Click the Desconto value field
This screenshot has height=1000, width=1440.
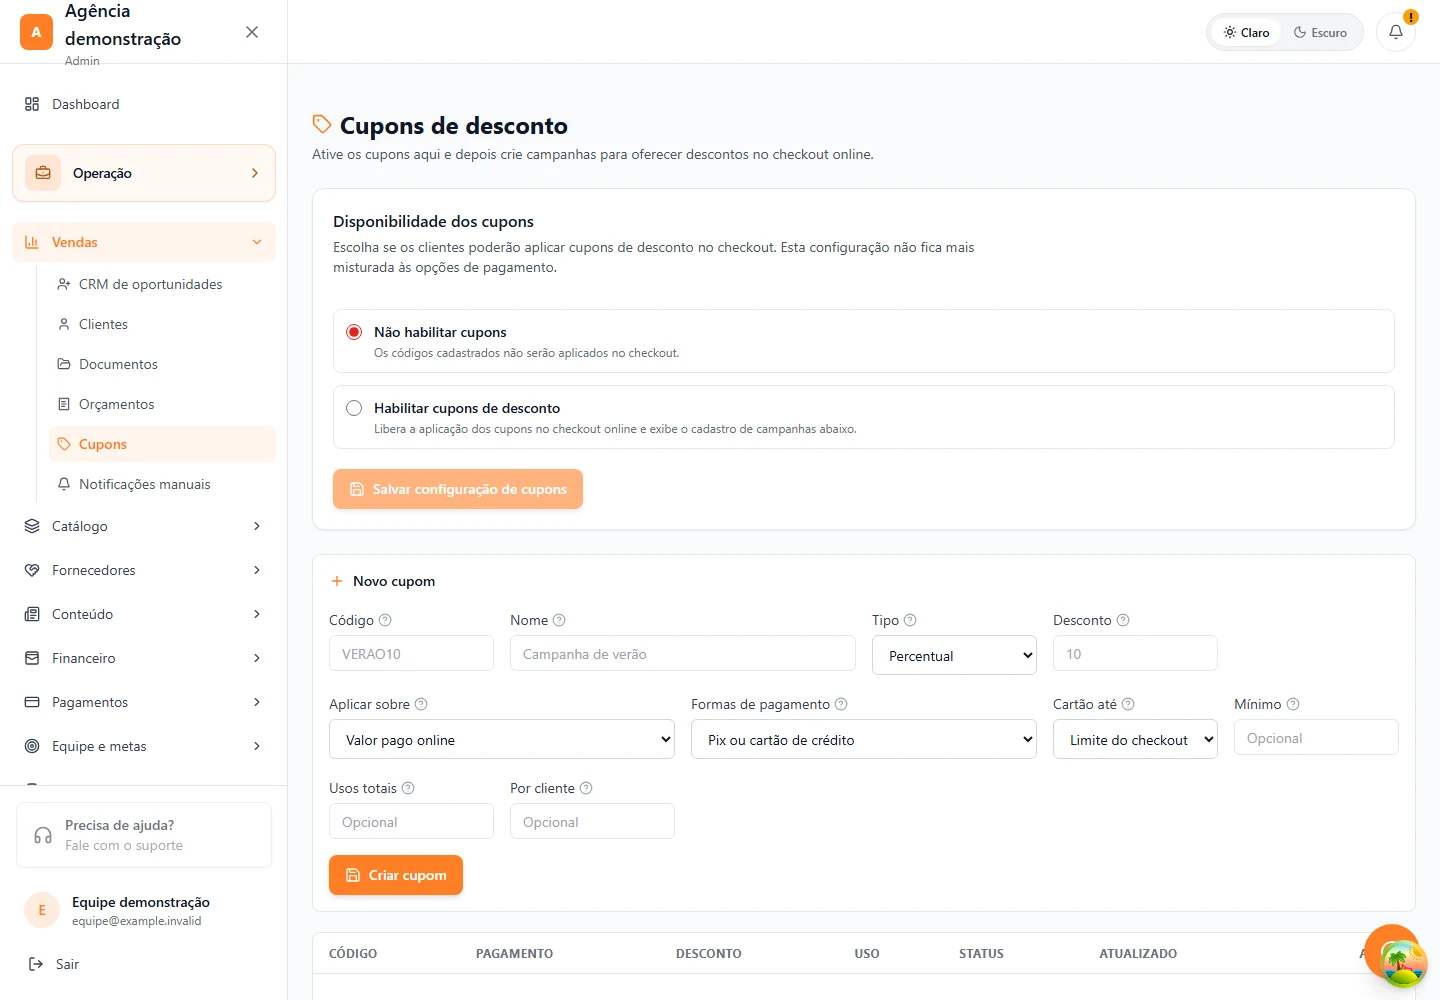click(x=1135, y=654)
